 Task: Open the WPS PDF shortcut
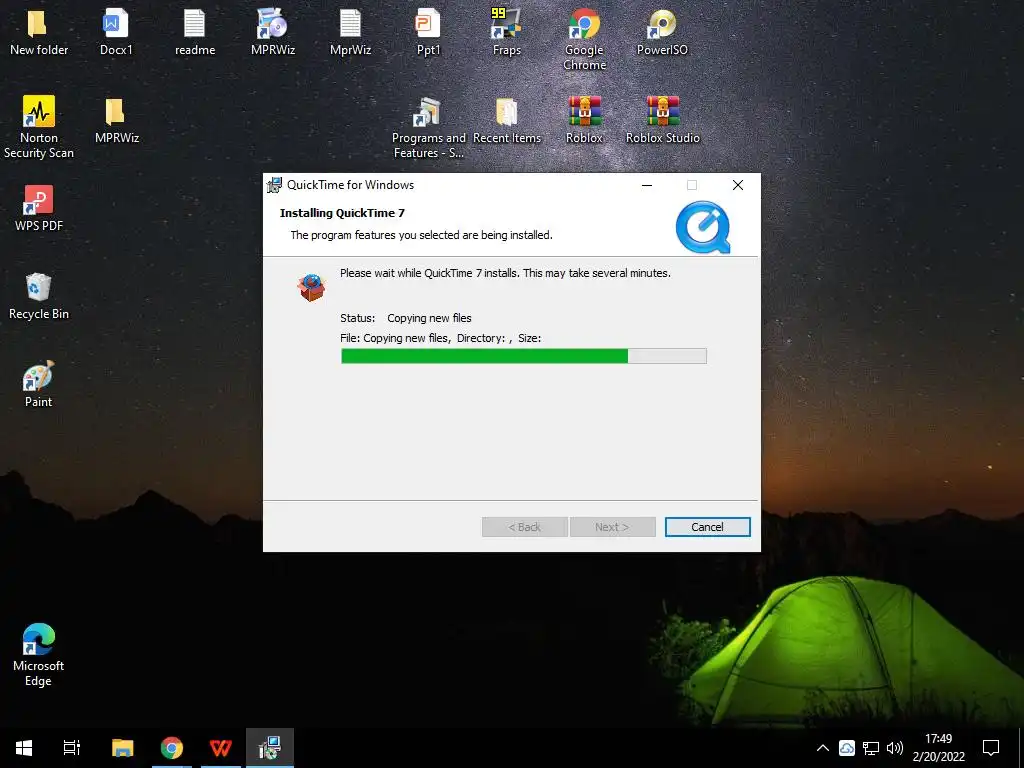(39, 200)
